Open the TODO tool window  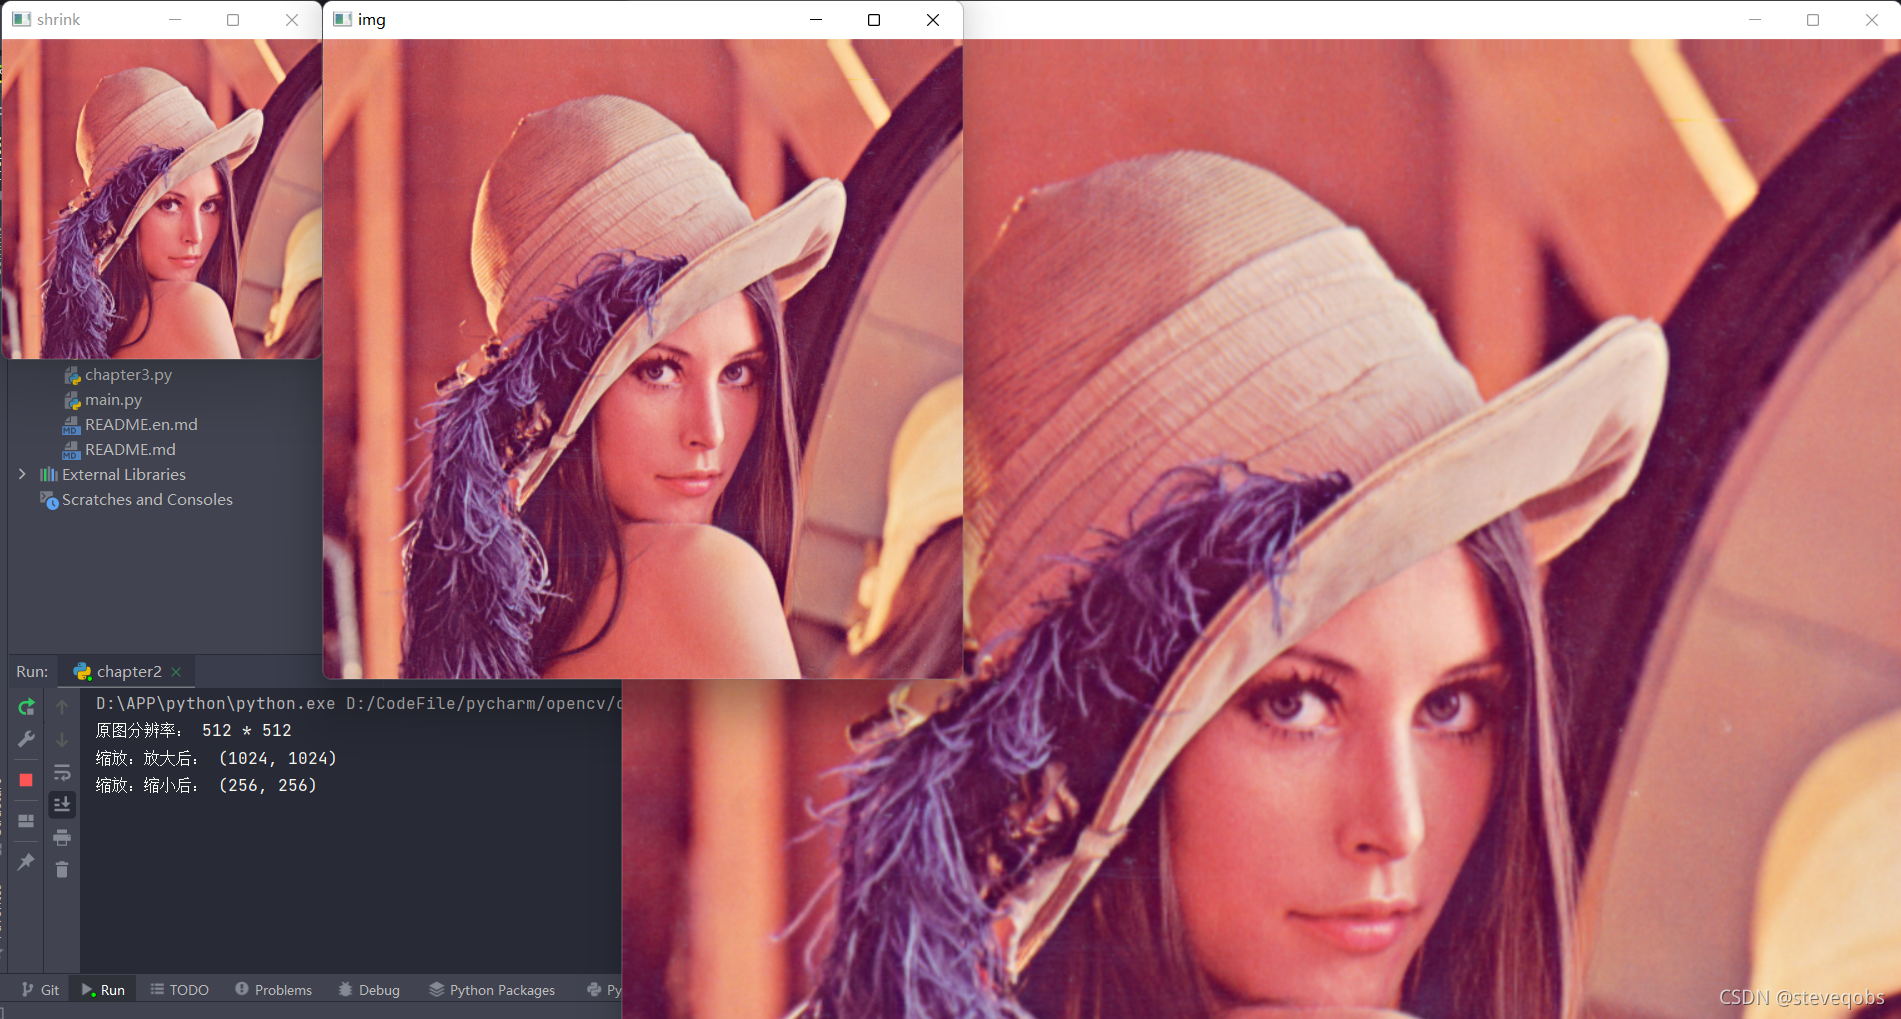click(180, 990)
